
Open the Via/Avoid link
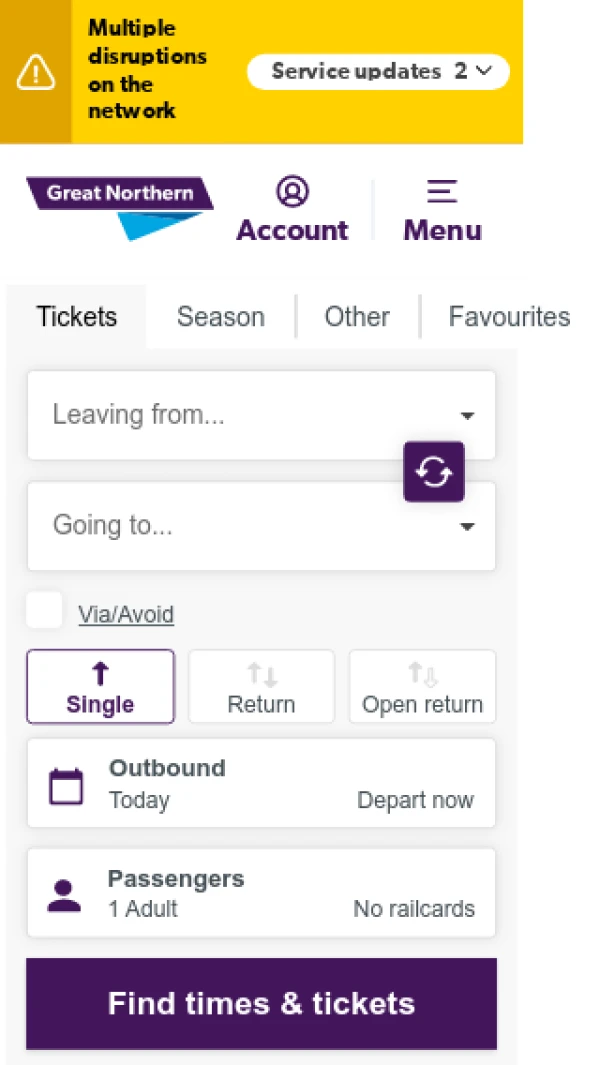coord(126,615)
